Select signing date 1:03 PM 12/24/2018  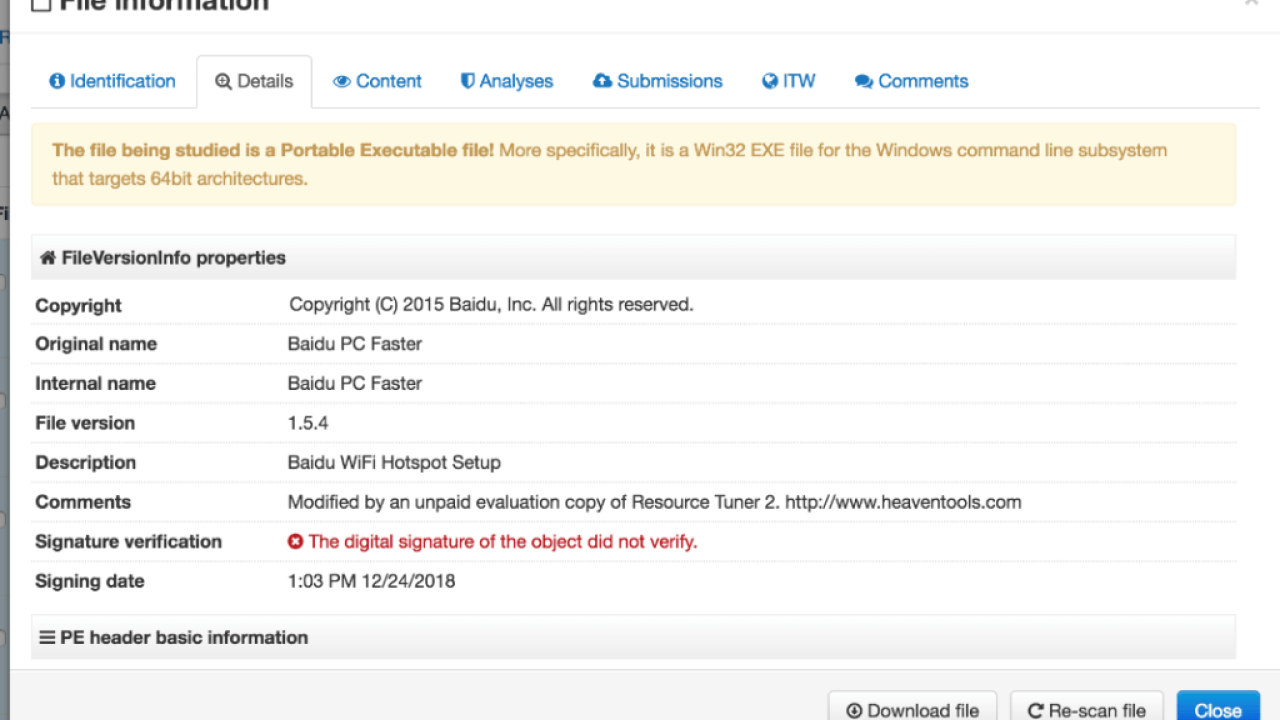point(371,581)
